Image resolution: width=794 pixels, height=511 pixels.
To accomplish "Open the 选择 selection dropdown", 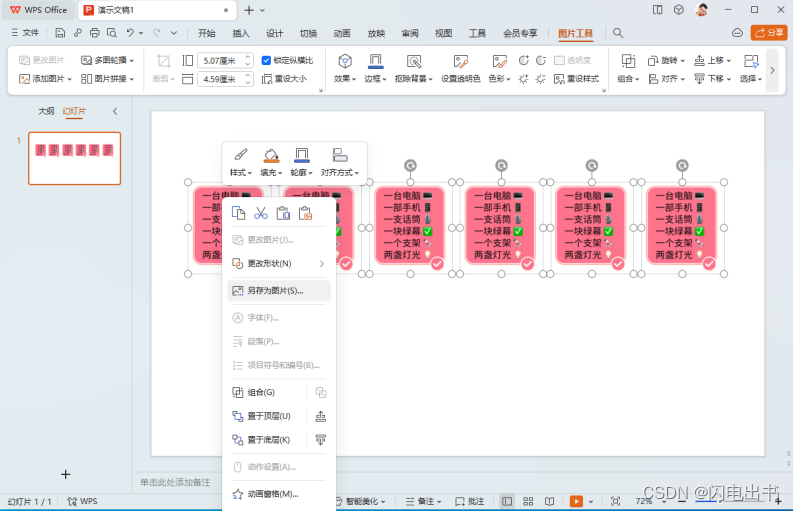I will click(751, 68).
